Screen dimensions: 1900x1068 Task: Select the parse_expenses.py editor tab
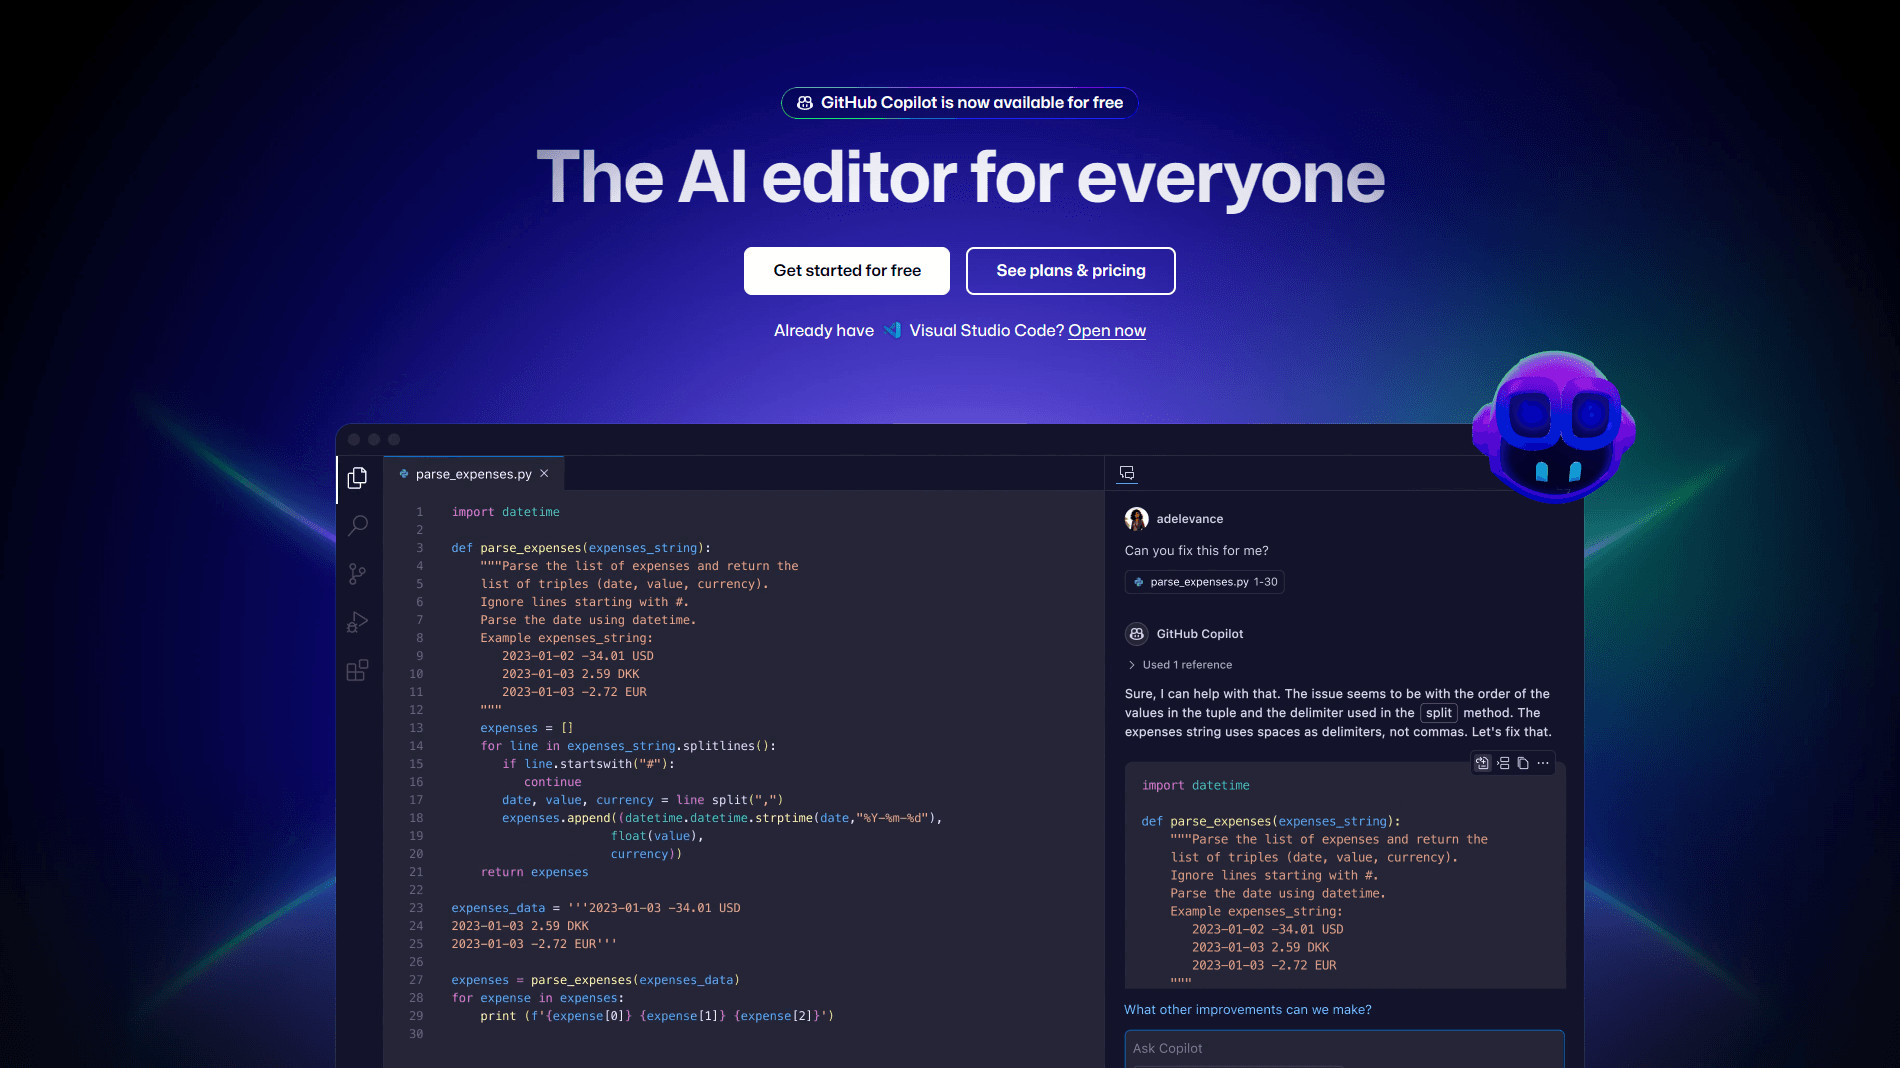point(474,474)
